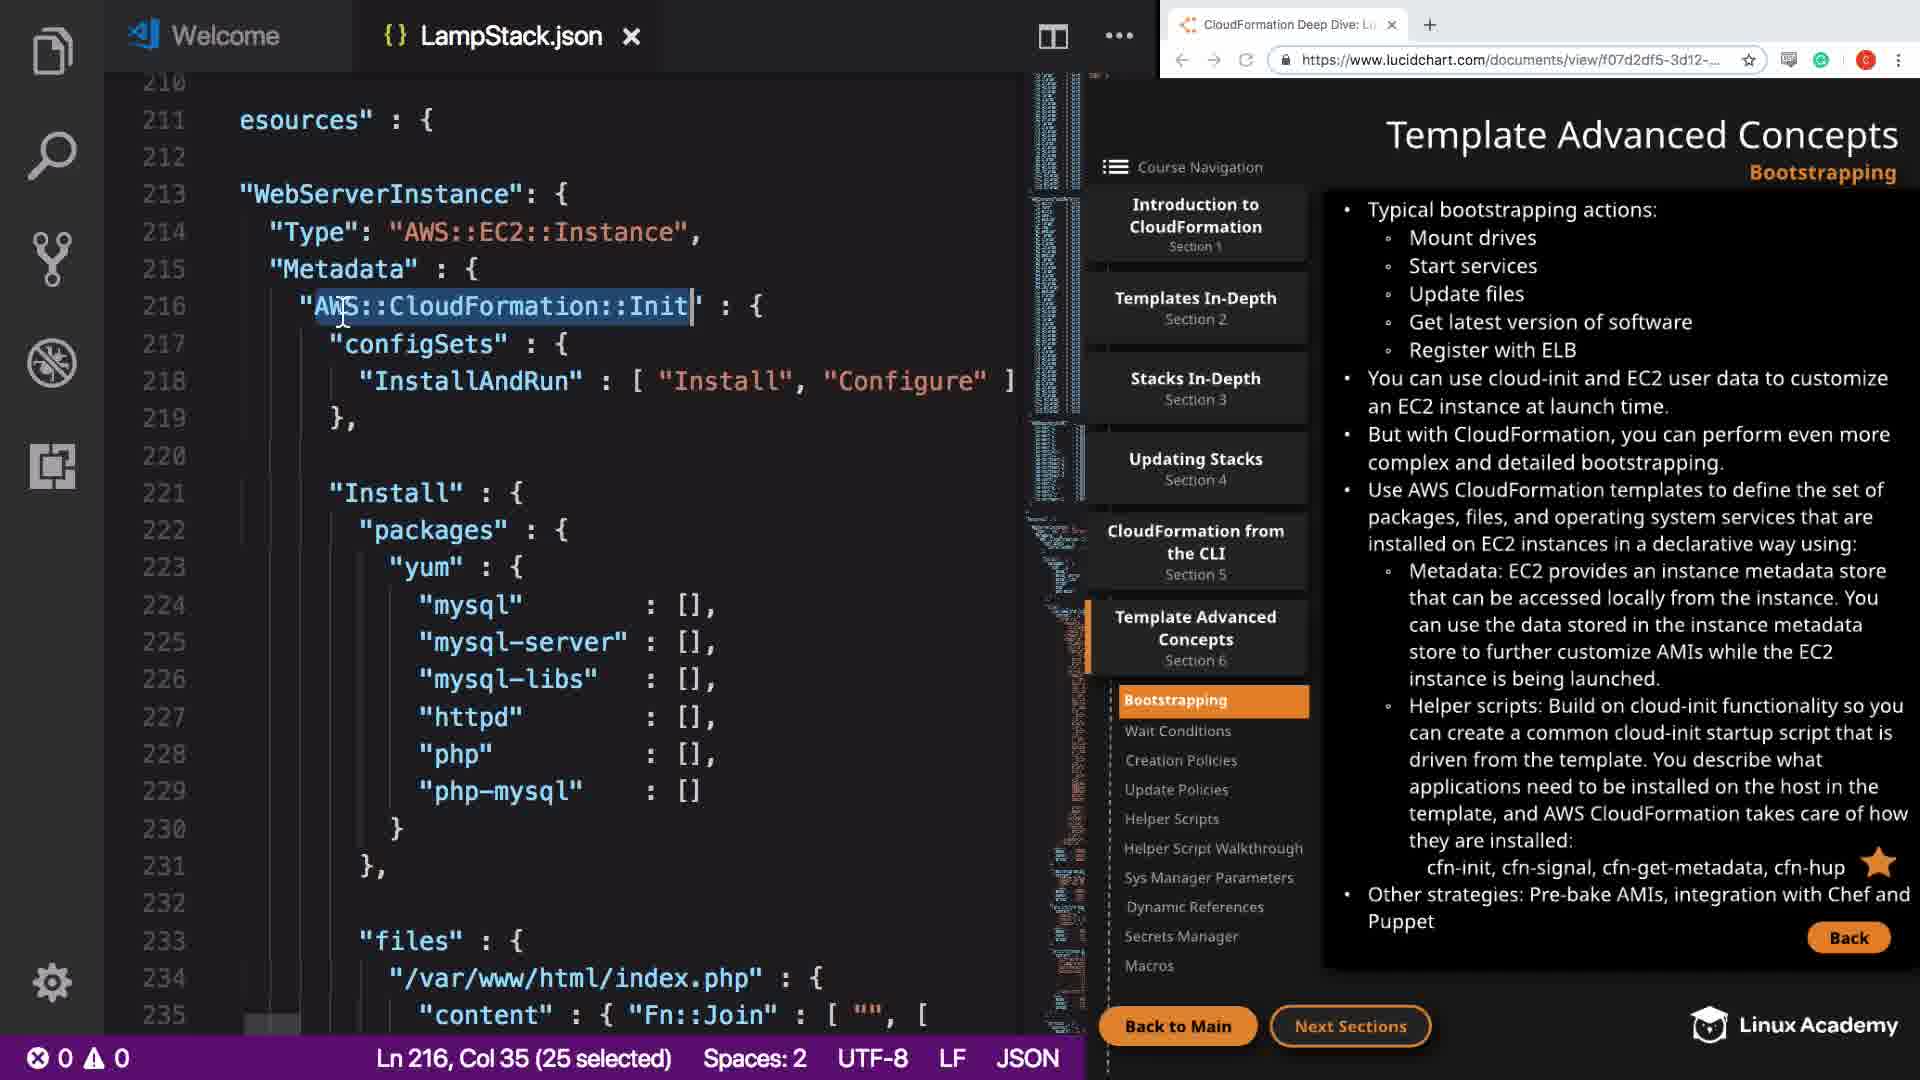Viewport: 1920px width, 1080px height.
Task: Select Wait Conditions in course menu
Action: pos(1177,731)
